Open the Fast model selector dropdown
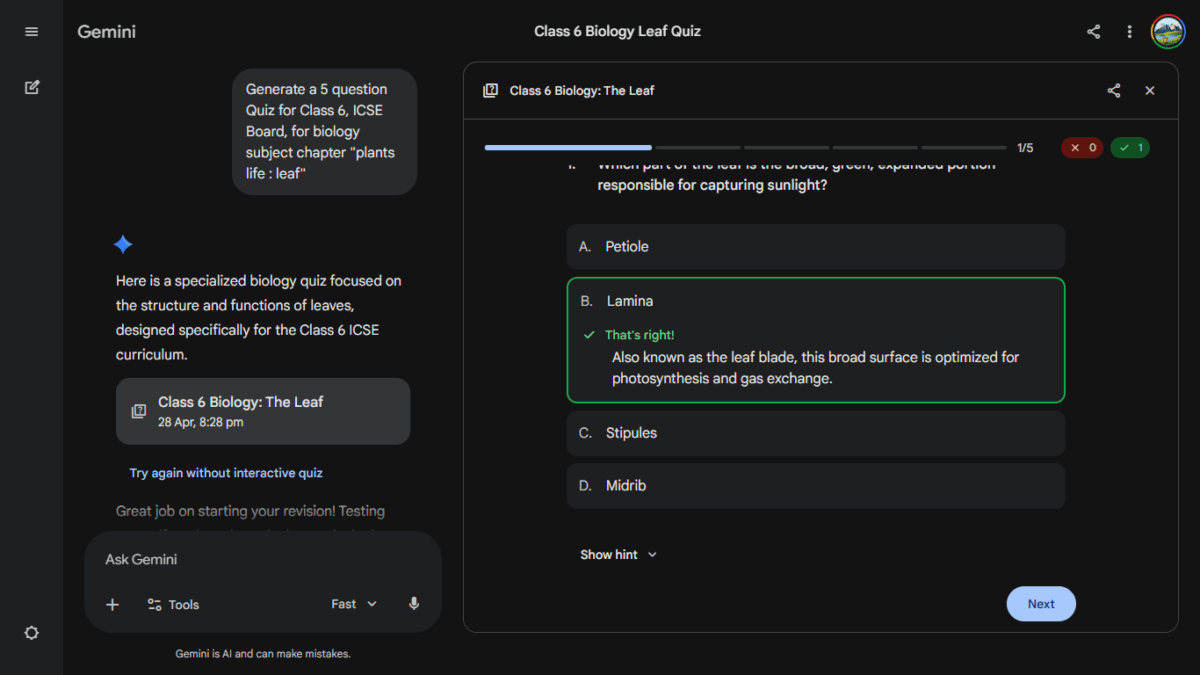The width and height of the screenshot is (1200, 675). point(354,604)
